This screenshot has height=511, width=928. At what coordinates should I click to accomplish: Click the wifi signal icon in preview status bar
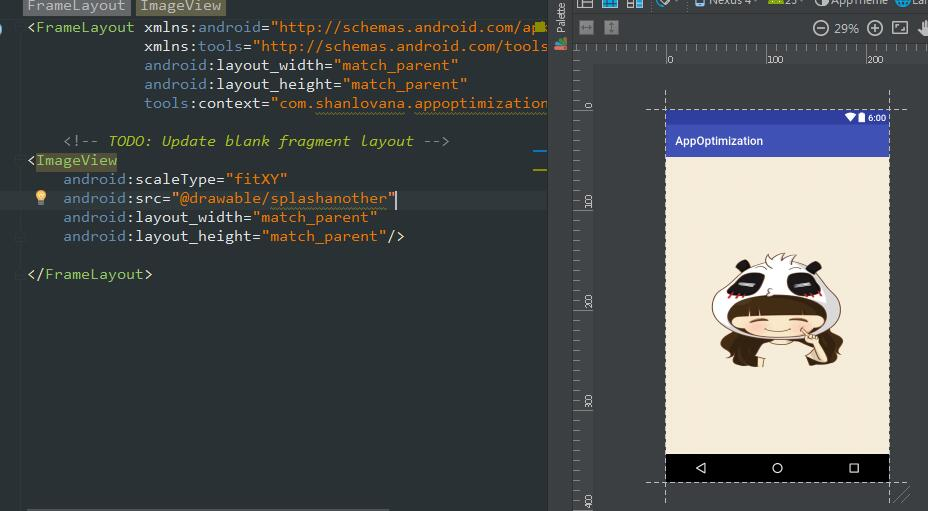pos(850,117)
